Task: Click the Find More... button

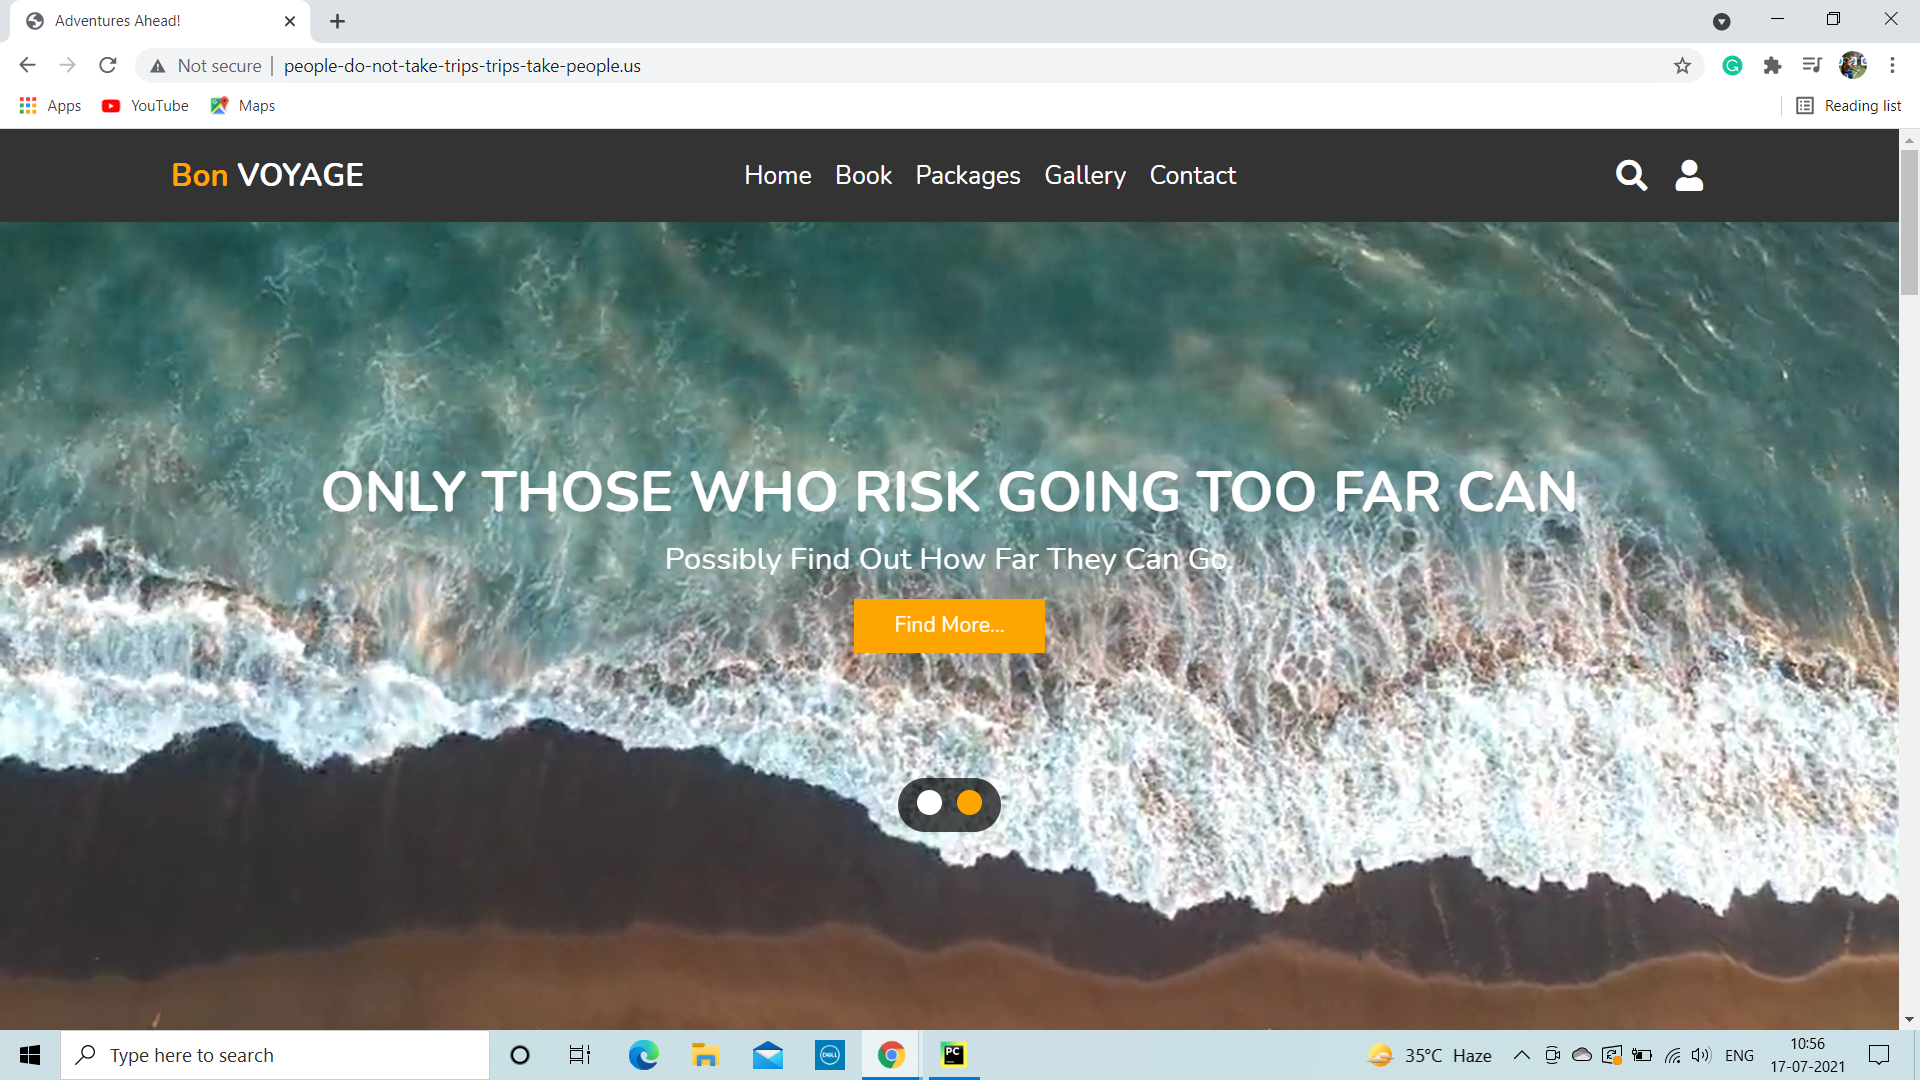Action: coord(949,625)
